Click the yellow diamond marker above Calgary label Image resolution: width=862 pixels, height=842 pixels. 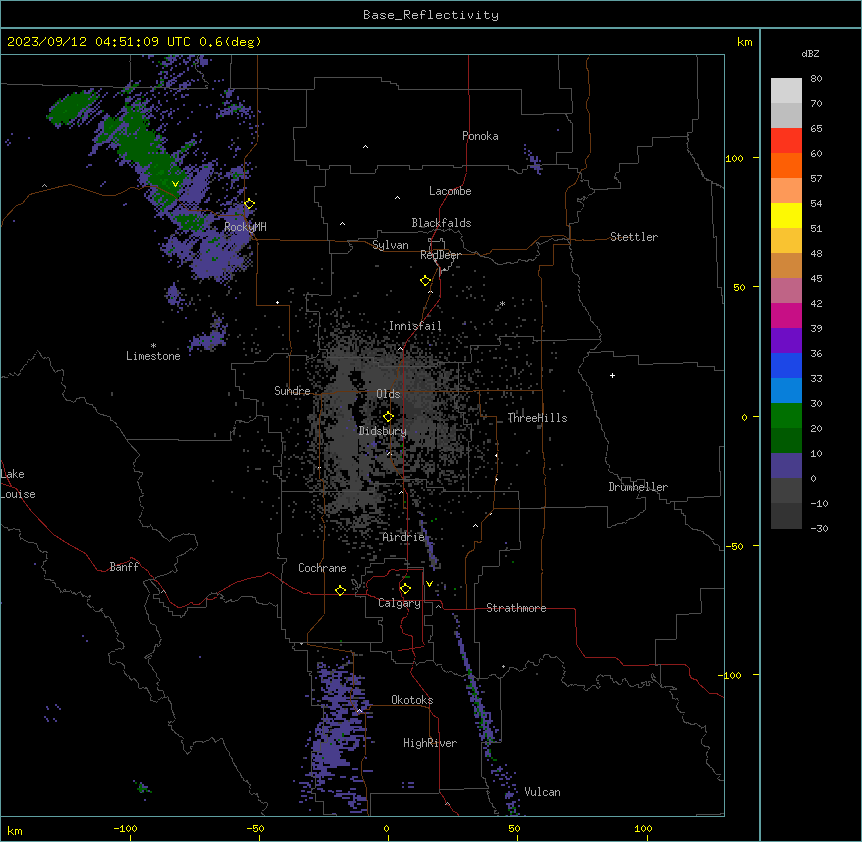point(405,589)
